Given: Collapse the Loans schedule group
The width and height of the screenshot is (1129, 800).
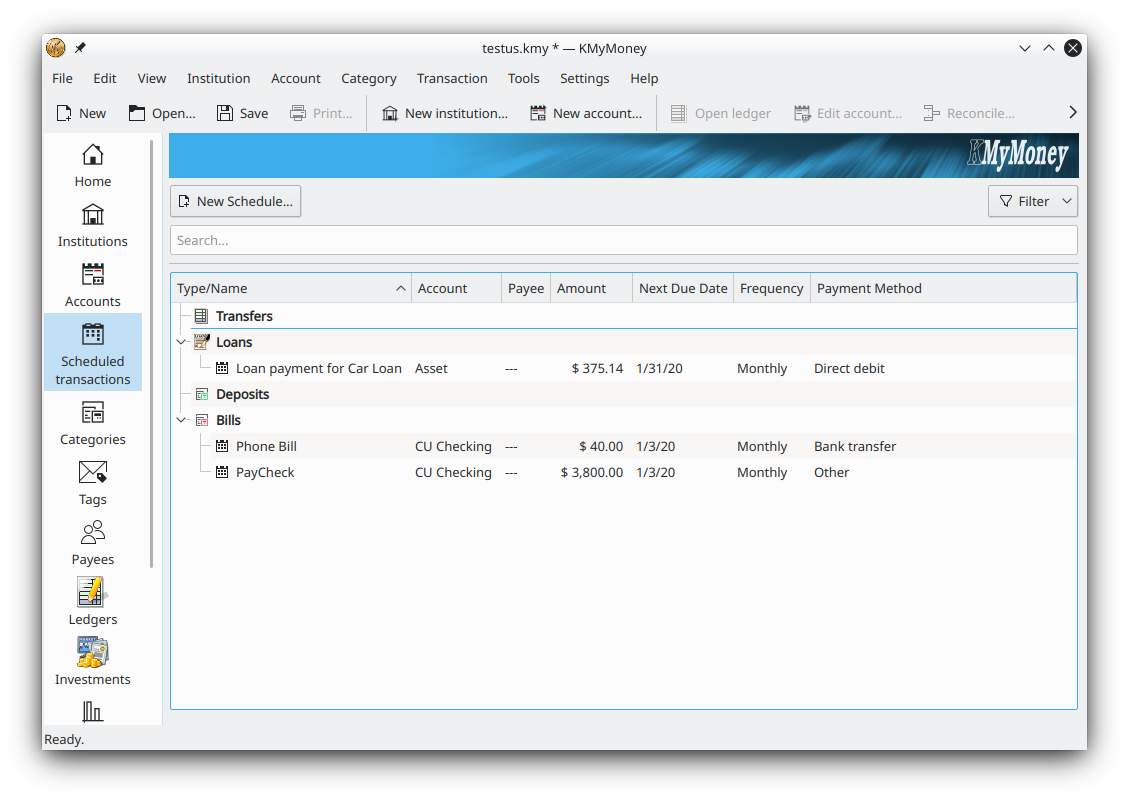Looking at the screenshot, I should pyautogui.click(x=181, y=342).
